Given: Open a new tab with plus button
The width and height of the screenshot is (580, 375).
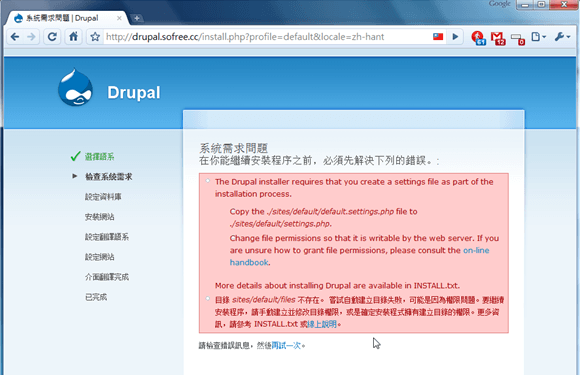Looking at the screenshot, I should click(x=136, y=18).
